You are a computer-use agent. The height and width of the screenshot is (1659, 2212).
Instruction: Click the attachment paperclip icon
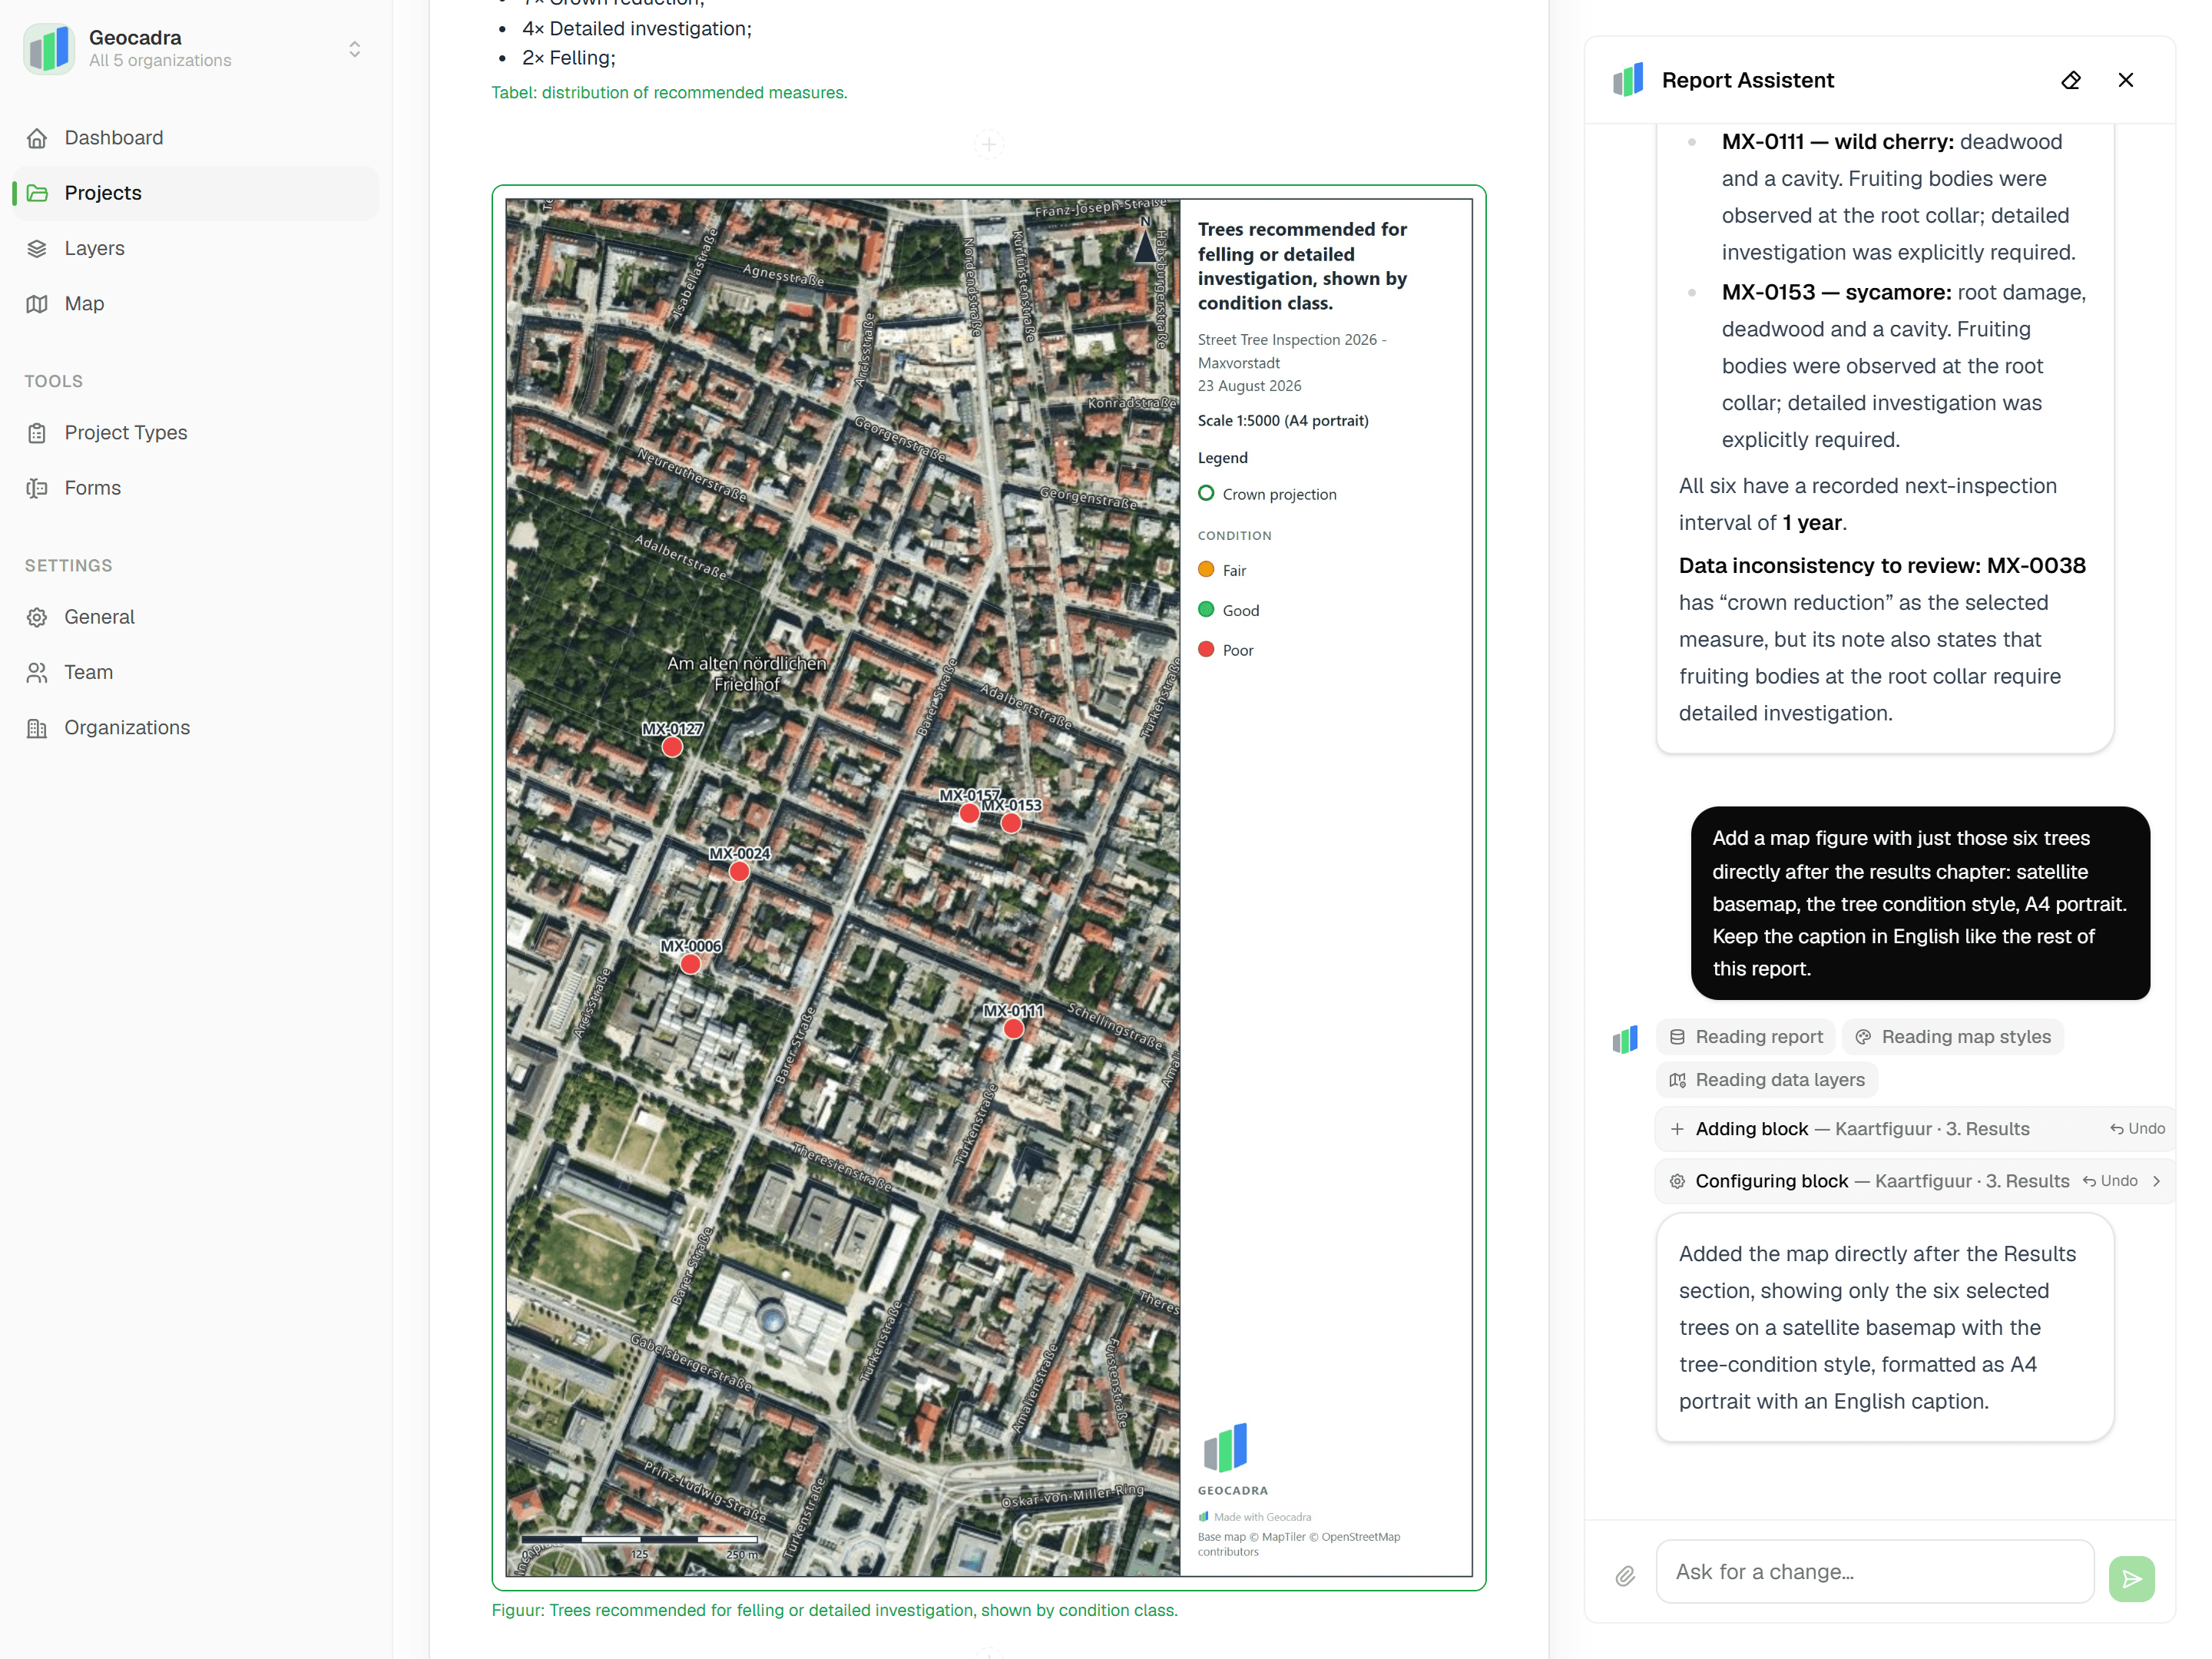[1625, 1576]
